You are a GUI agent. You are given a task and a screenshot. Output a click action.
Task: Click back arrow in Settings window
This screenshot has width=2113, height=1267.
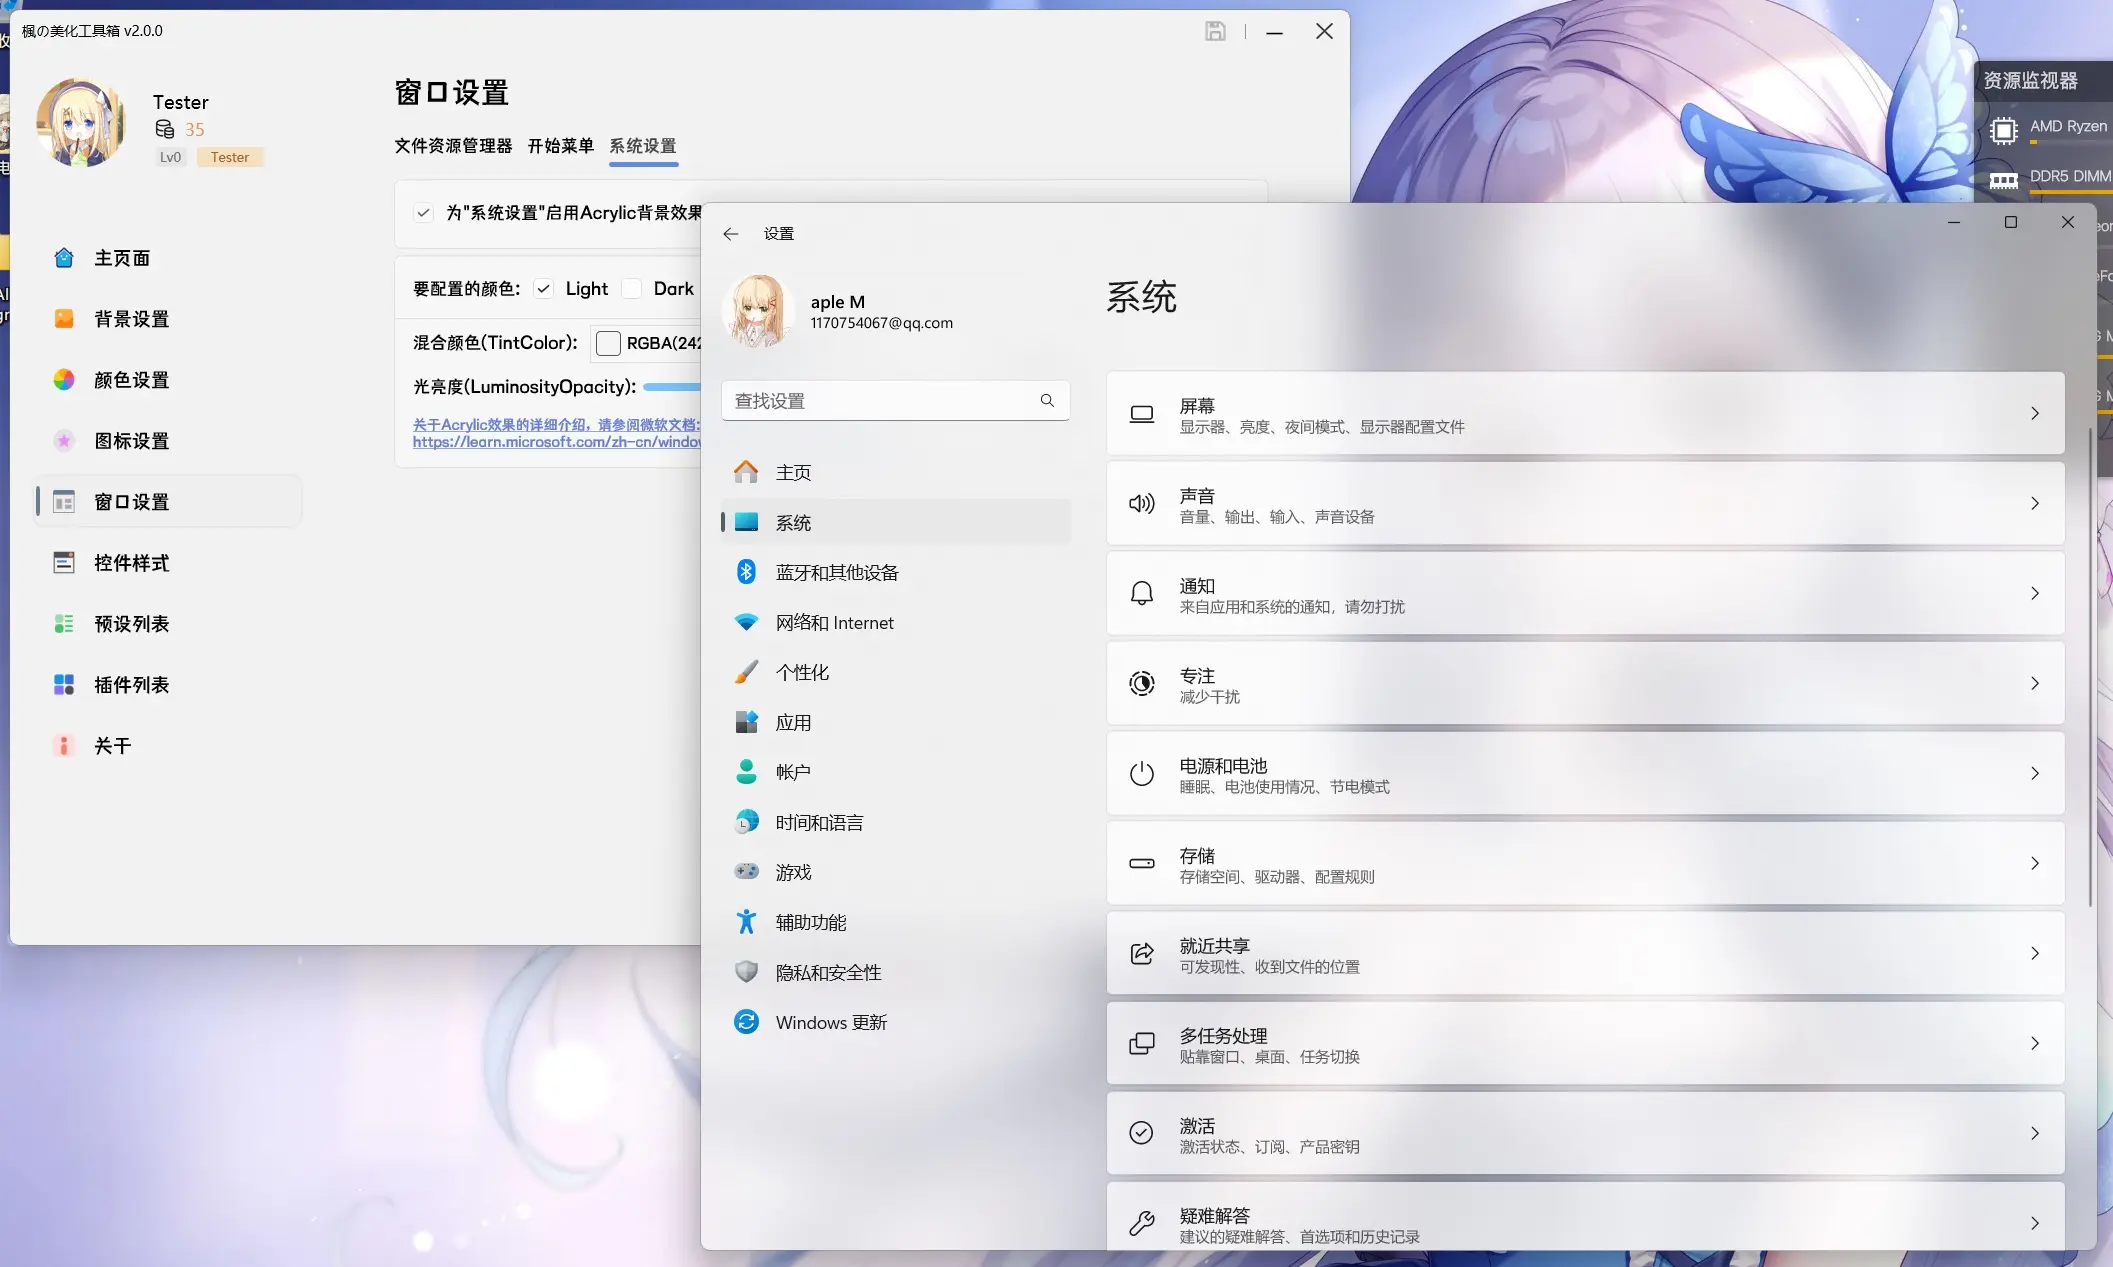[731, 233]
